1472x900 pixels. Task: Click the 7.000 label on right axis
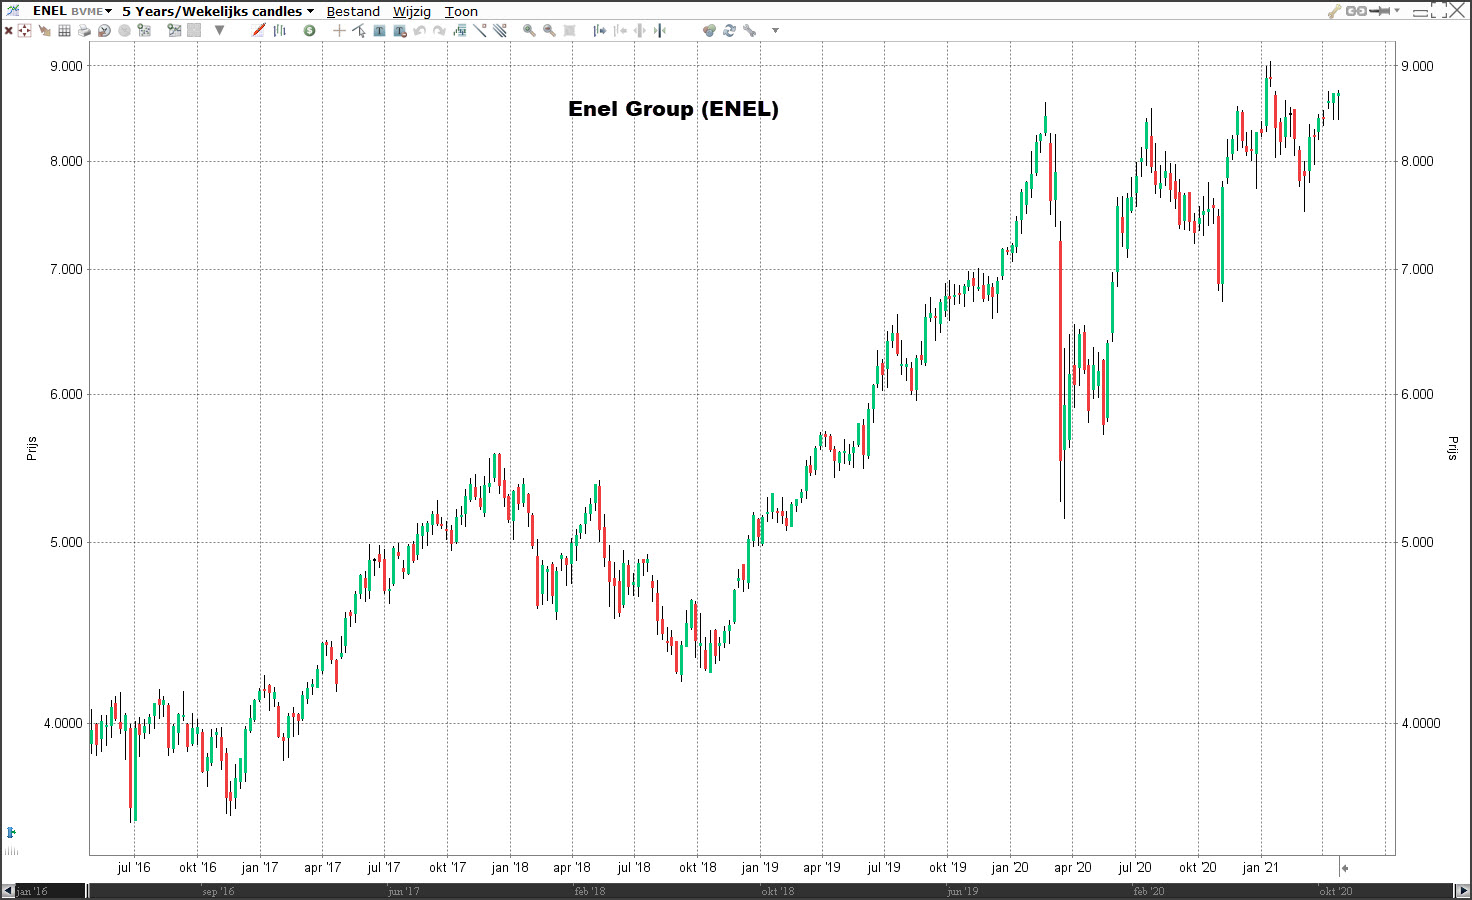point(1417,269)
